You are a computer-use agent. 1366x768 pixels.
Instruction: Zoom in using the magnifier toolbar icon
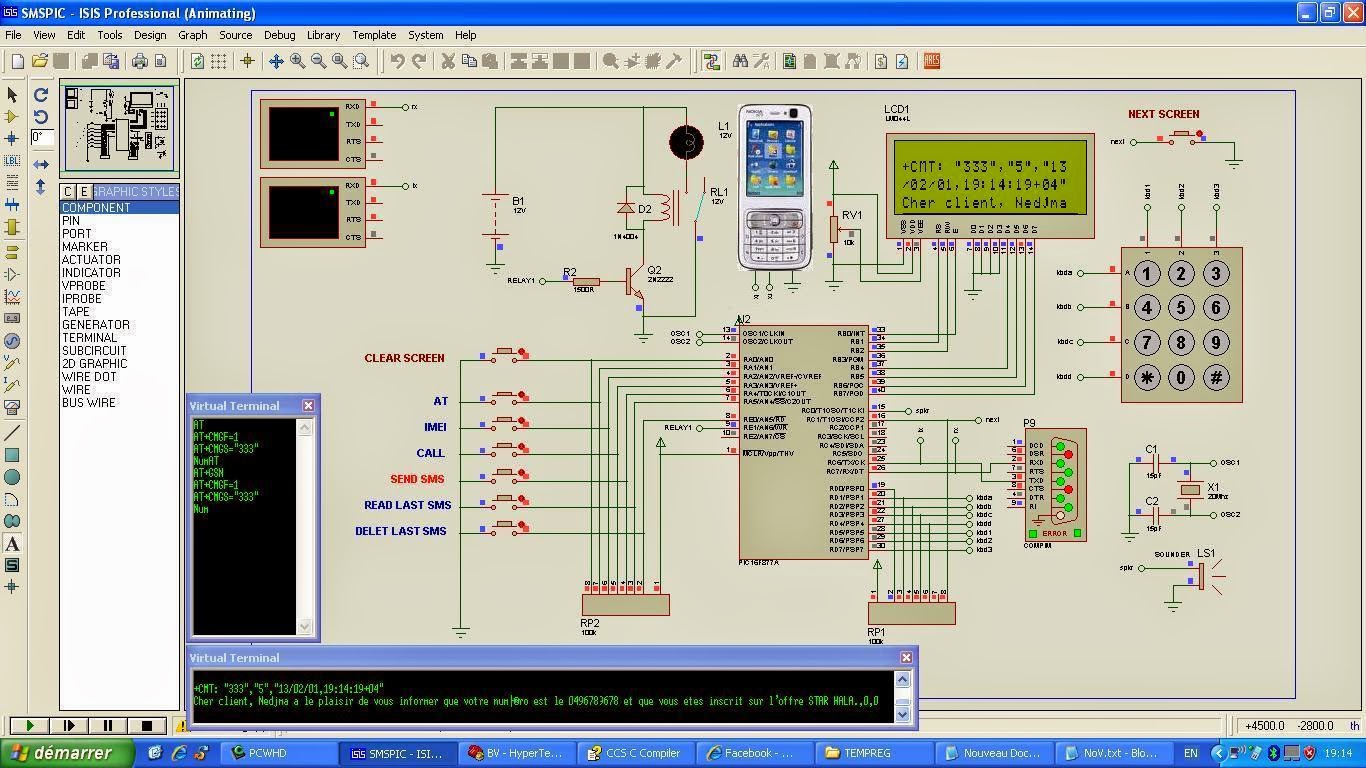295,61
